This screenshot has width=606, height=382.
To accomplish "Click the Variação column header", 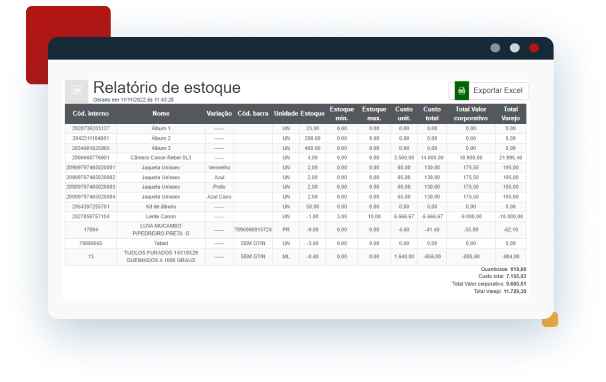I will click(219, 114).
